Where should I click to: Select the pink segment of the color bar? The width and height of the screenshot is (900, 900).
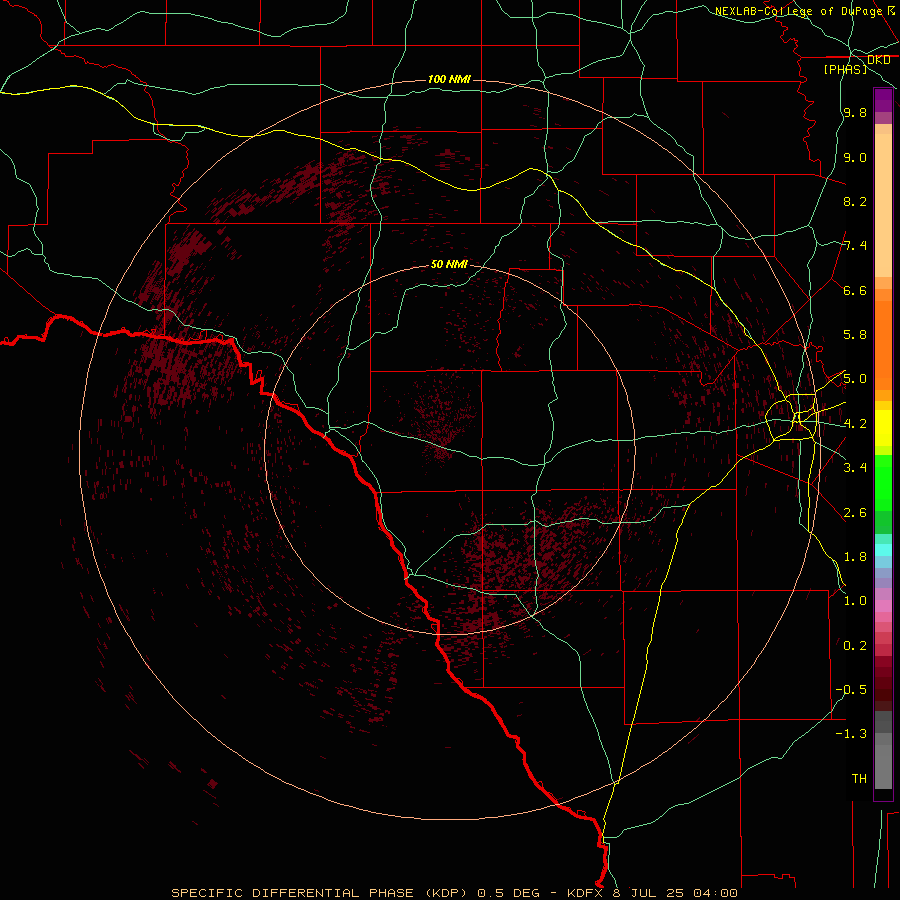point(883,606)
